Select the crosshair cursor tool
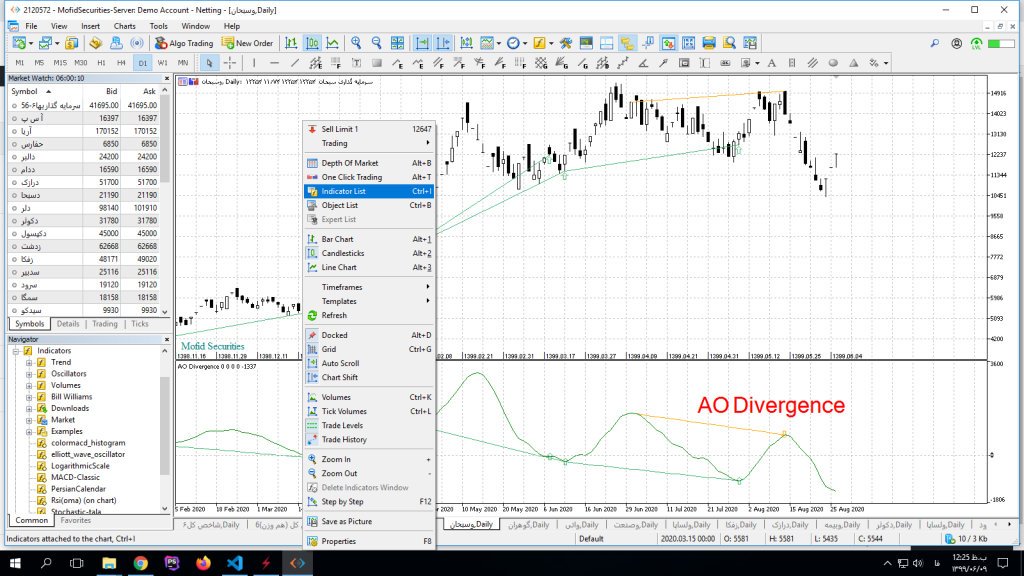The width and height of the screenshot is (1024, 576). (230, 63)
